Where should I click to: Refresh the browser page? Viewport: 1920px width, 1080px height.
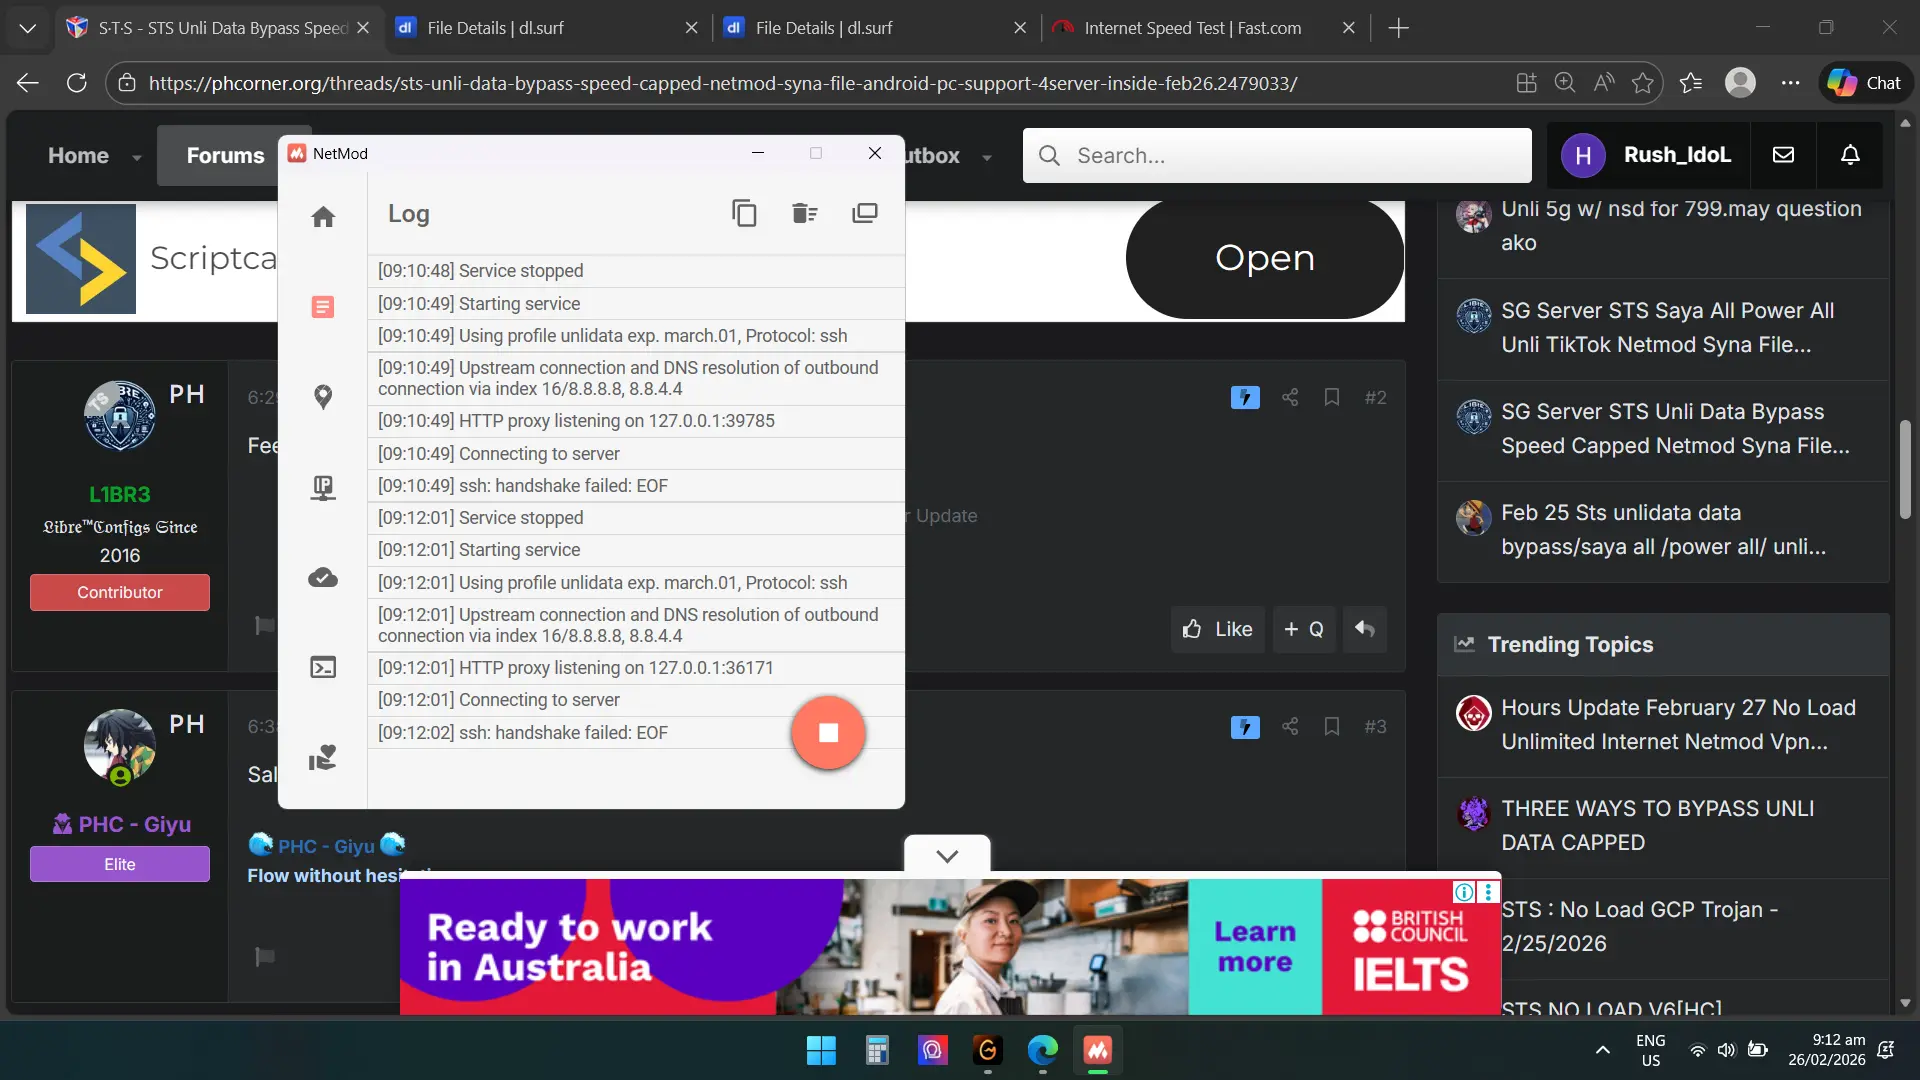coord(77,83)
